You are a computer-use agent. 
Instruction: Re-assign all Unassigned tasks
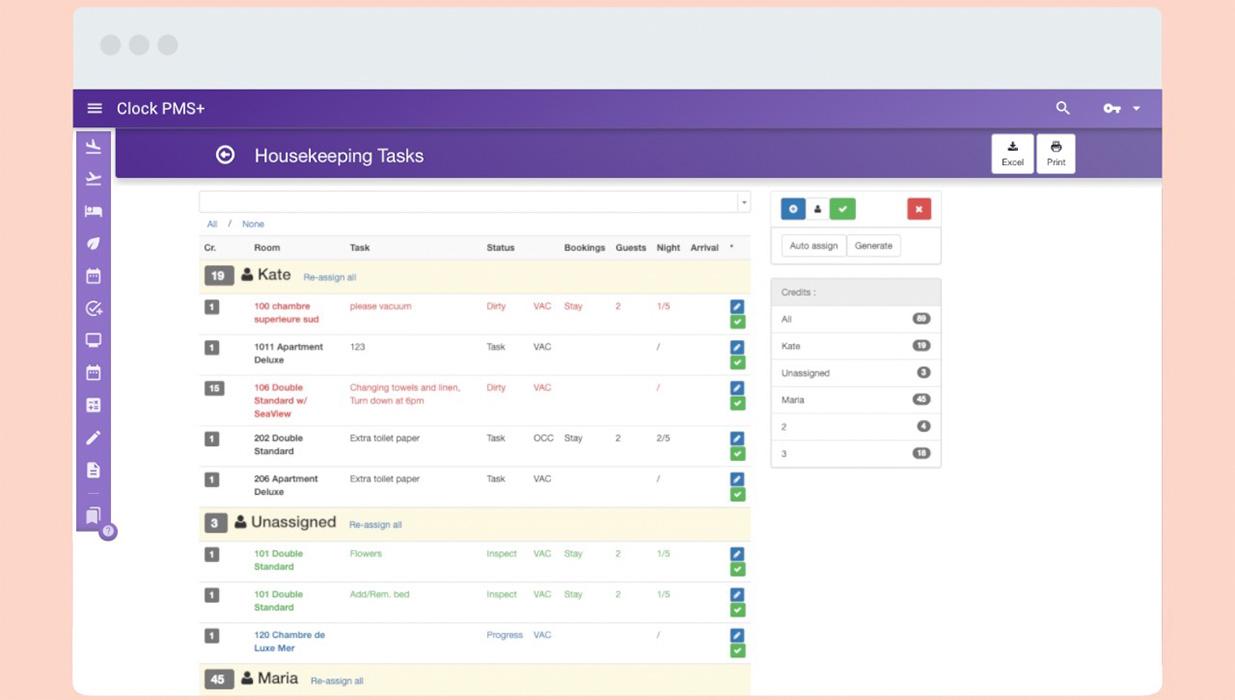point(375,525)
